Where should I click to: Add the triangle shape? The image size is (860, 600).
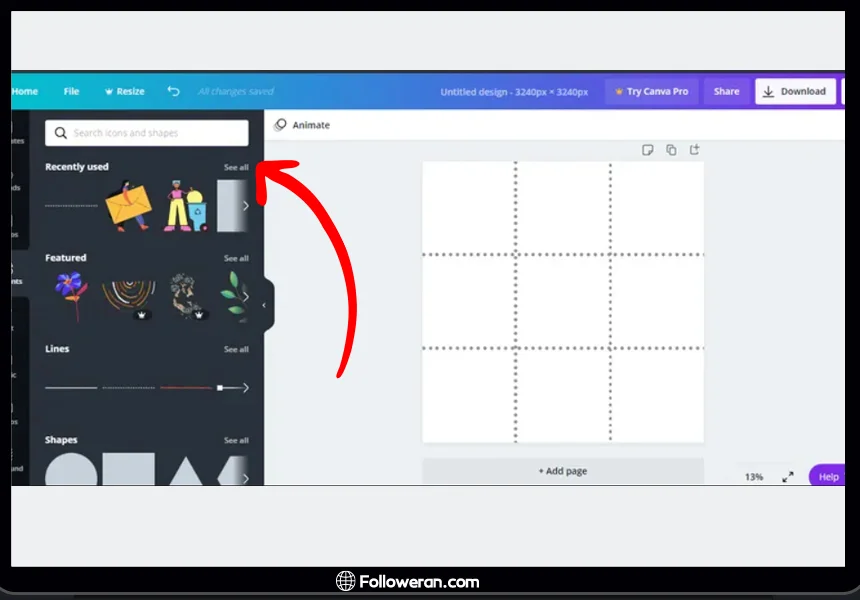point(187,472)
